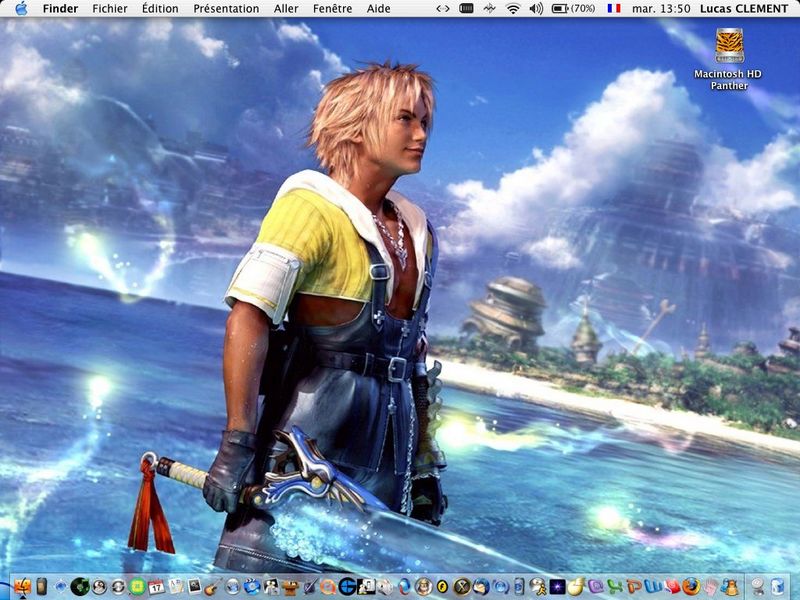800x600 pixels.
Task: Open Microsoft PowerPoint orange P icon
Action: pyautogui.click(x=634, y=587)
